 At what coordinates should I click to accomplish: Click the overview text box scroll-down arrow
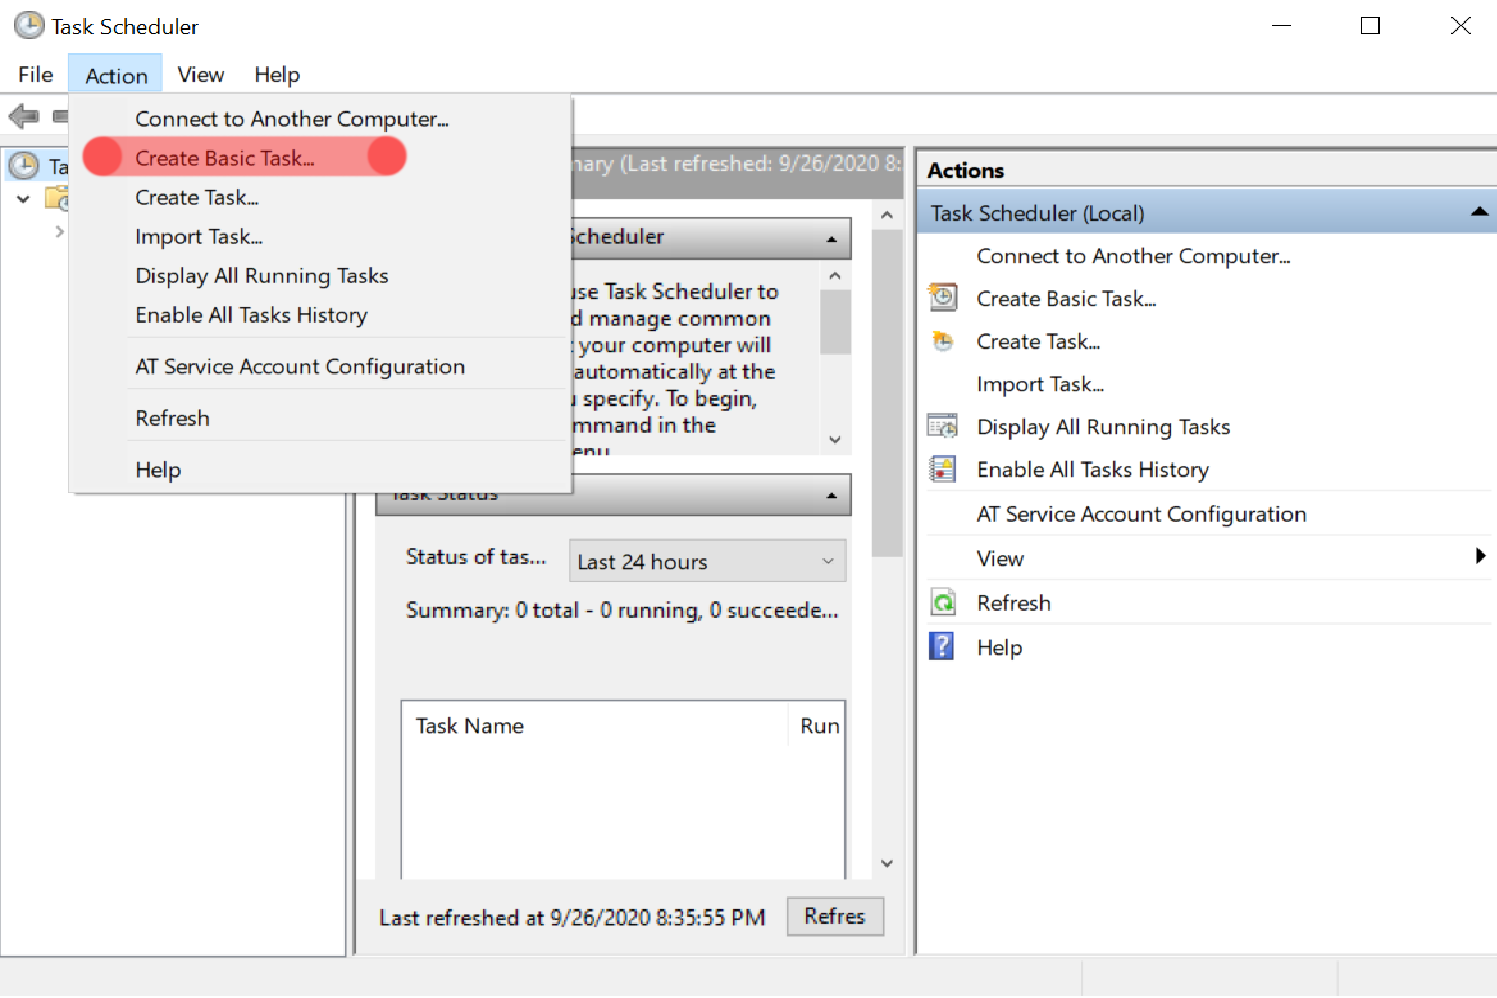[835, 440]
